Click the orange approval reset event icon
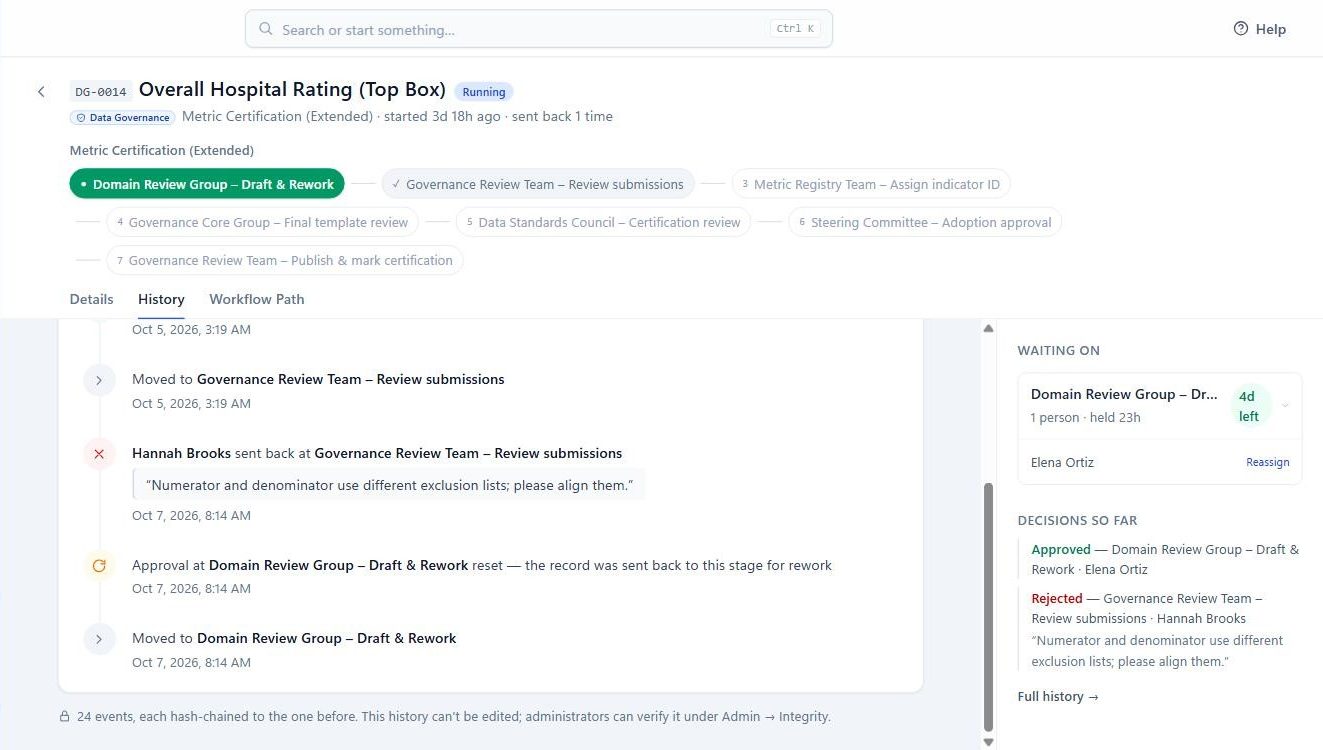Screen dimensions: 1323x750 click(x=99, y=566)
